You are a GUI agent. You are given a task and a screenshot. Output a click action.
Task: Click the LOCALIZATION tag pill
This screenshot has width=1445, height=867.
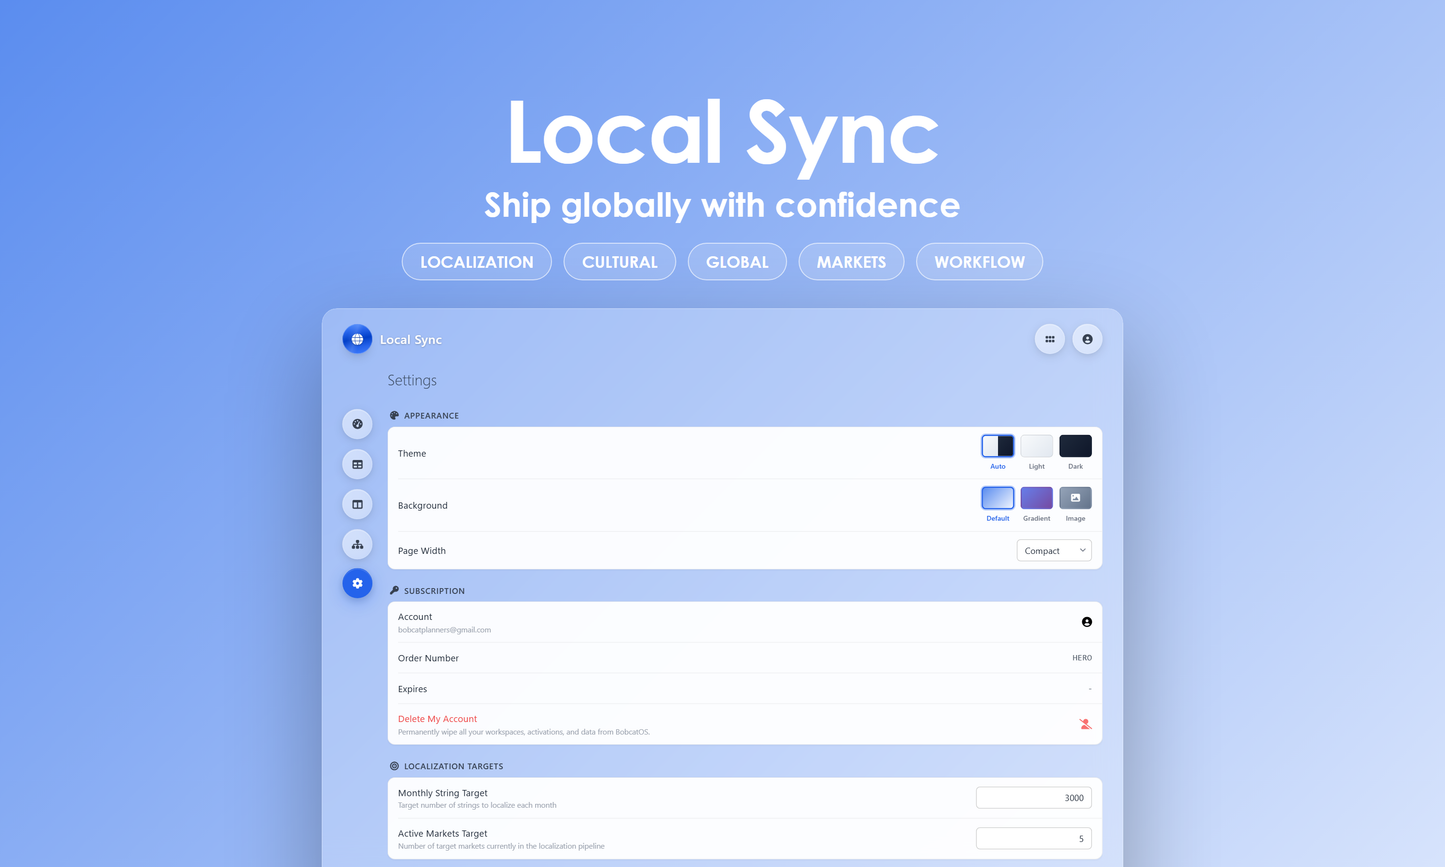click(x=477, y=262)
